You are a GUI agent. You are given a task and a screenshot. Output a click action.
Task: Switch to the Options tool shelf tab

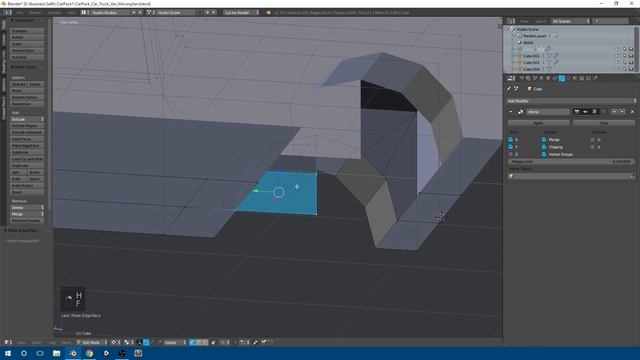point(4,84)
